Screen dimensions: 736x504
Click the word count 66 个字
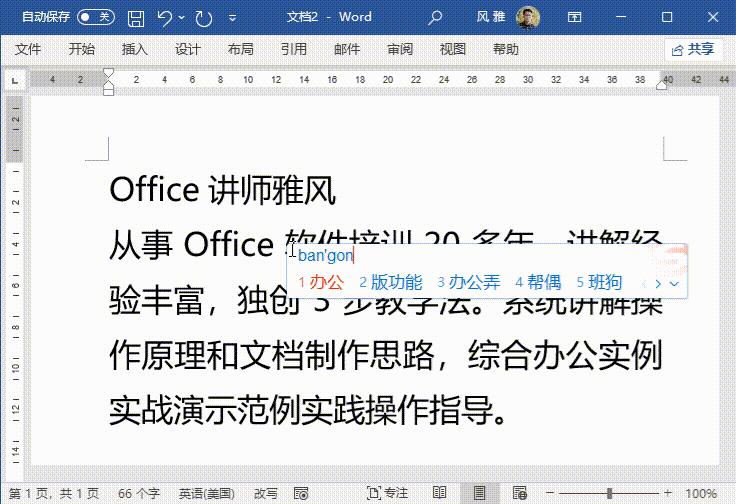(x=139, y=494)
